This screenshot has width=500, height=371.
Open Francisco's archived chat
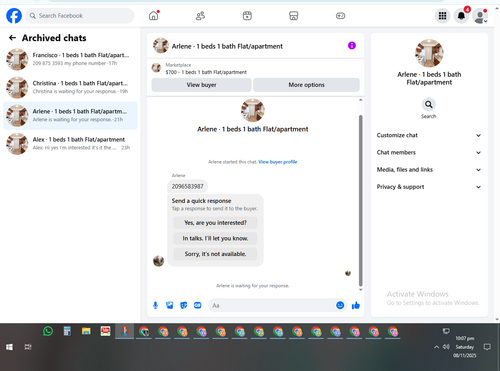click(70, 59)
